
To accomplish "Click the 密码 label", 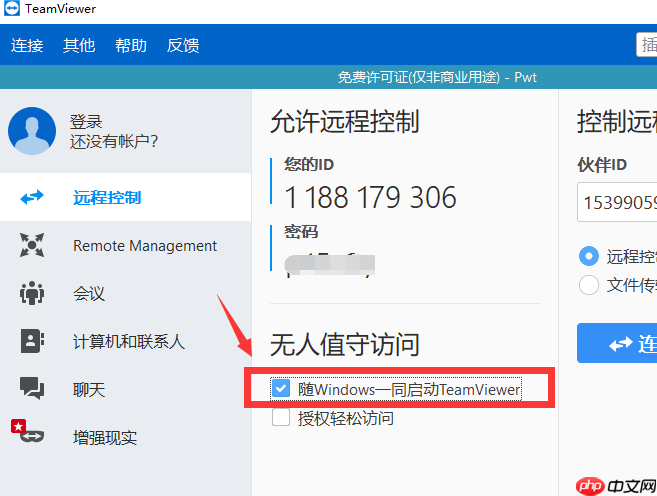I will click(x=301, y=232).
